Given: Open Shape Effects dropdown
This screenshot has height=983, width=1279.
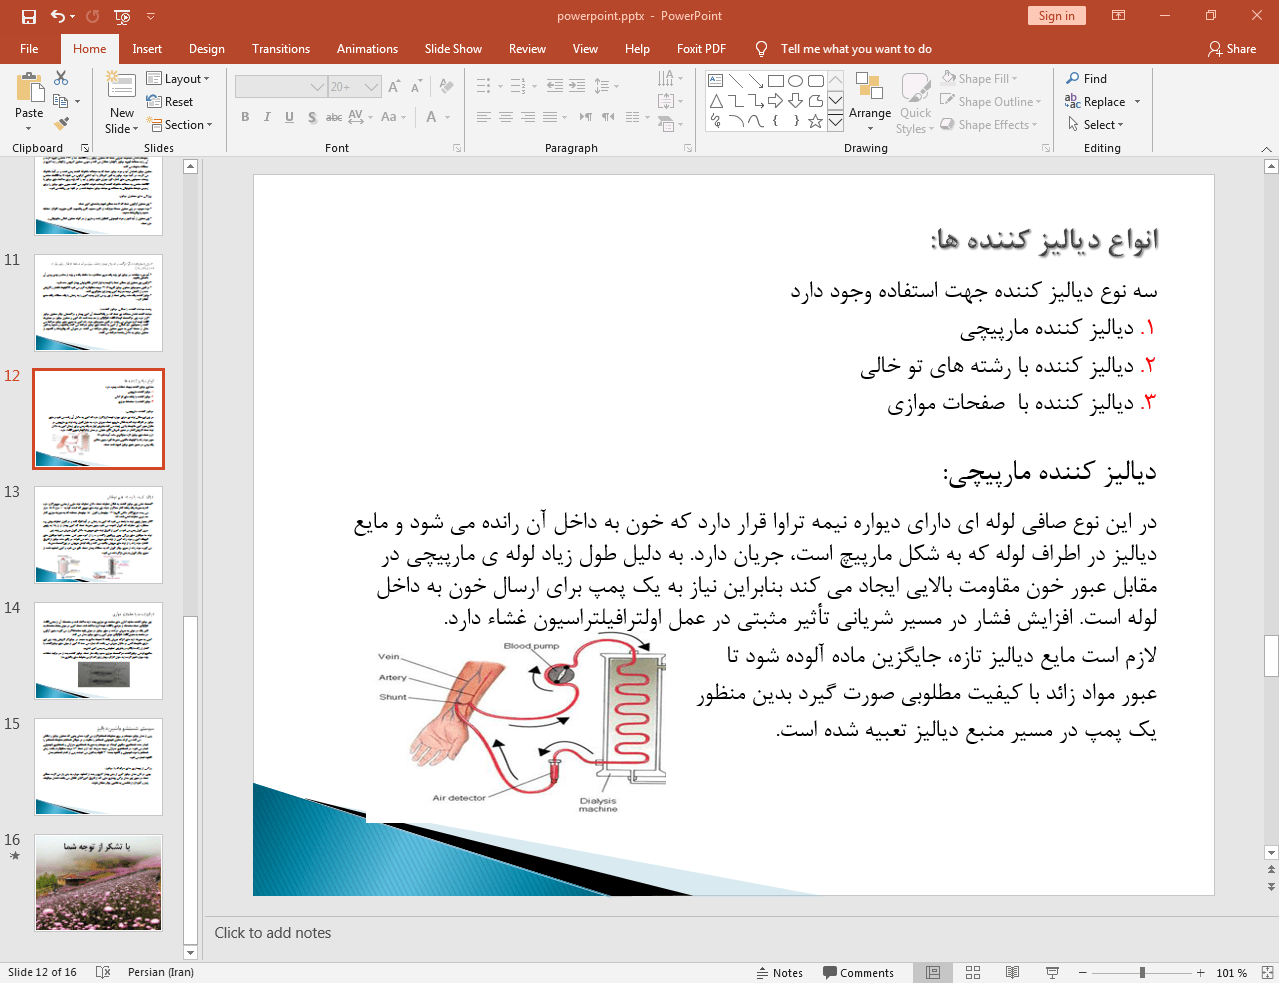Looking at the screenshot, I should 989,125.
